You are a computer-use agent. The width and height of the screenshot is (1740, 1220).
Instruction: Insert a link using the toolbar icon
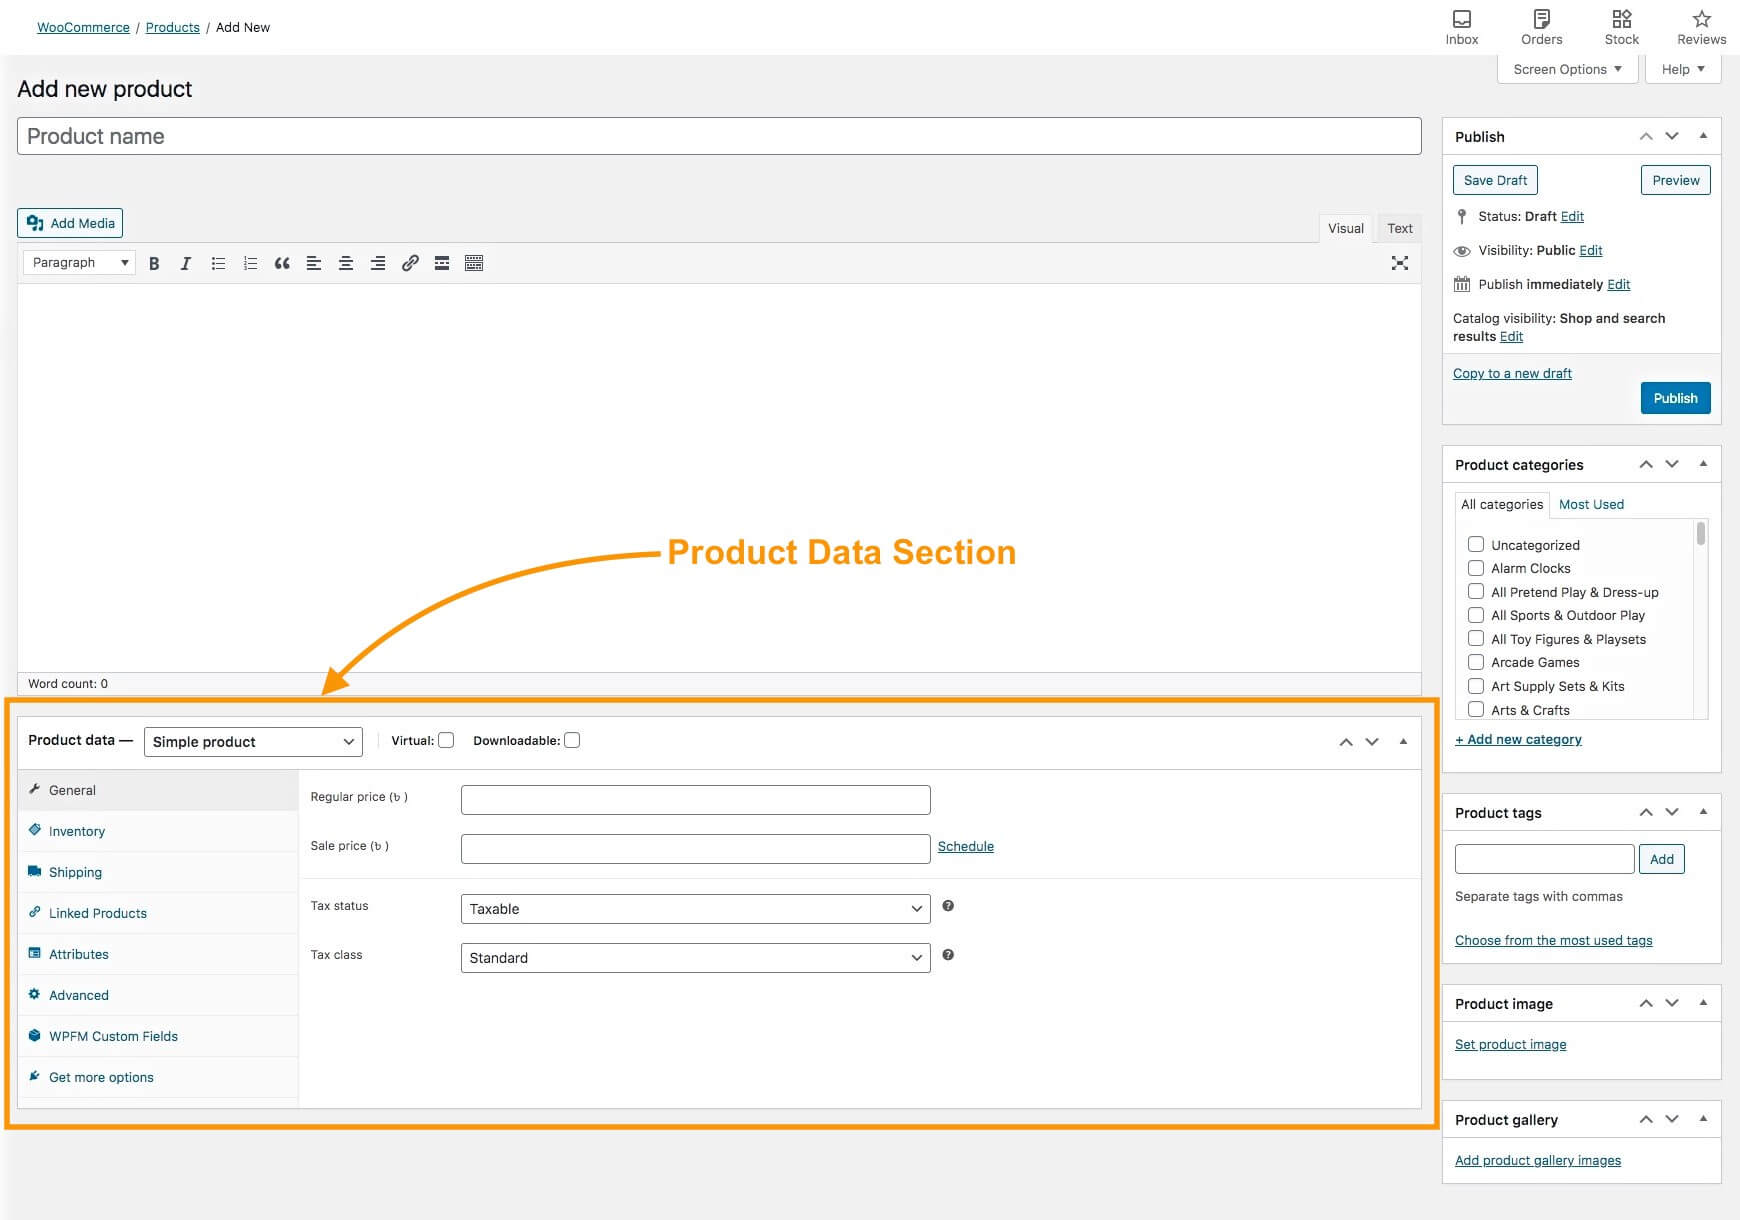[409, 263]
